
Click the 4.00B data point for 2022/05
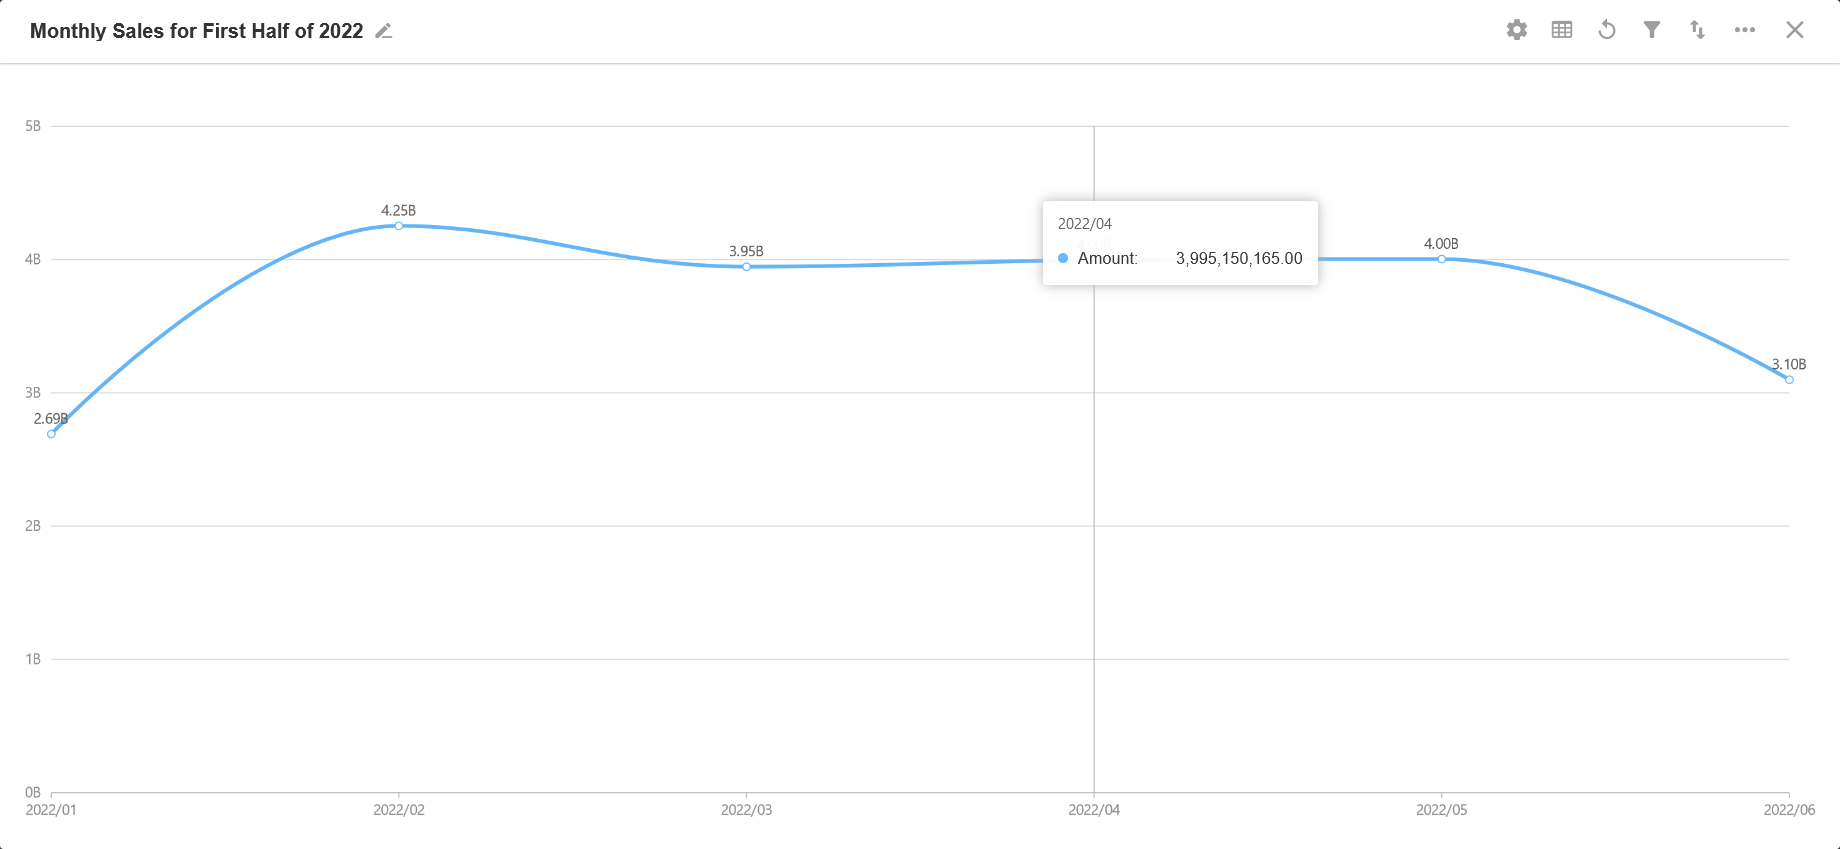pos(1442,259)
